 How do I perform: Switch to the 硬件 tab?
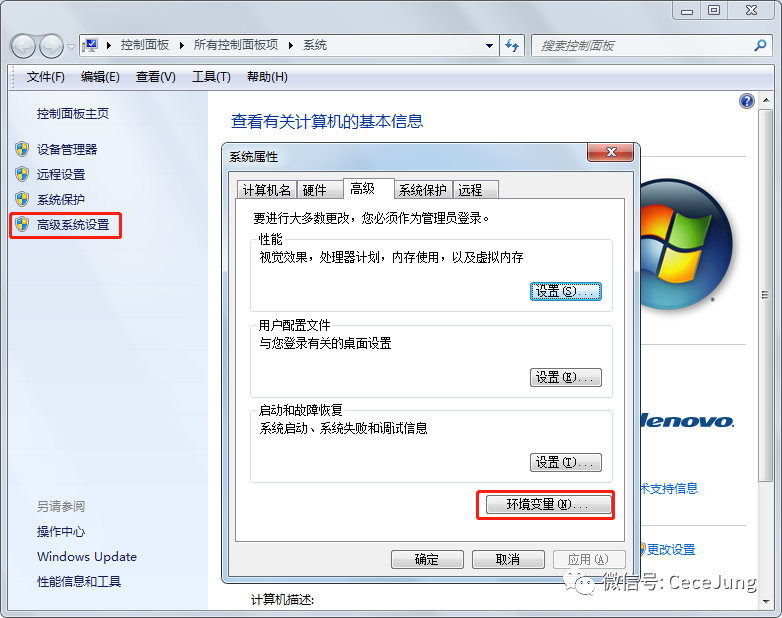[315, 190]
